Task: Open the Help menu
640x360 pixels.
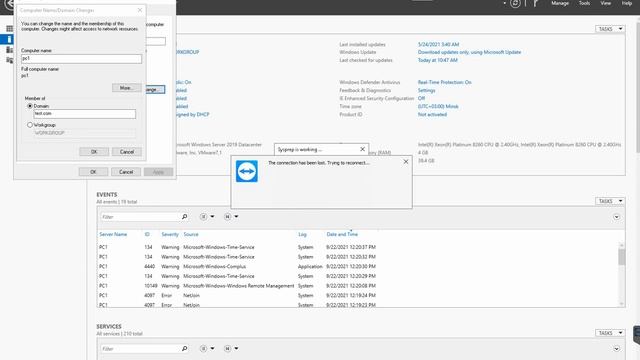Action: click(627, 3)
